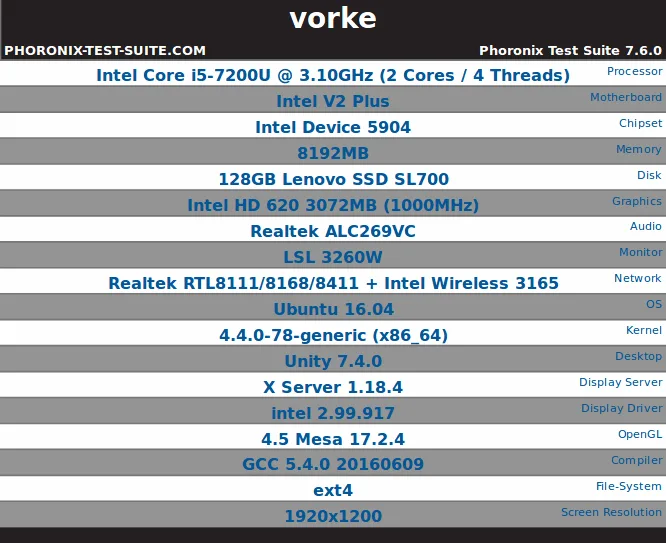Click the 'Chipset' label
Viewport: 666px width, 543px height.
641,123
